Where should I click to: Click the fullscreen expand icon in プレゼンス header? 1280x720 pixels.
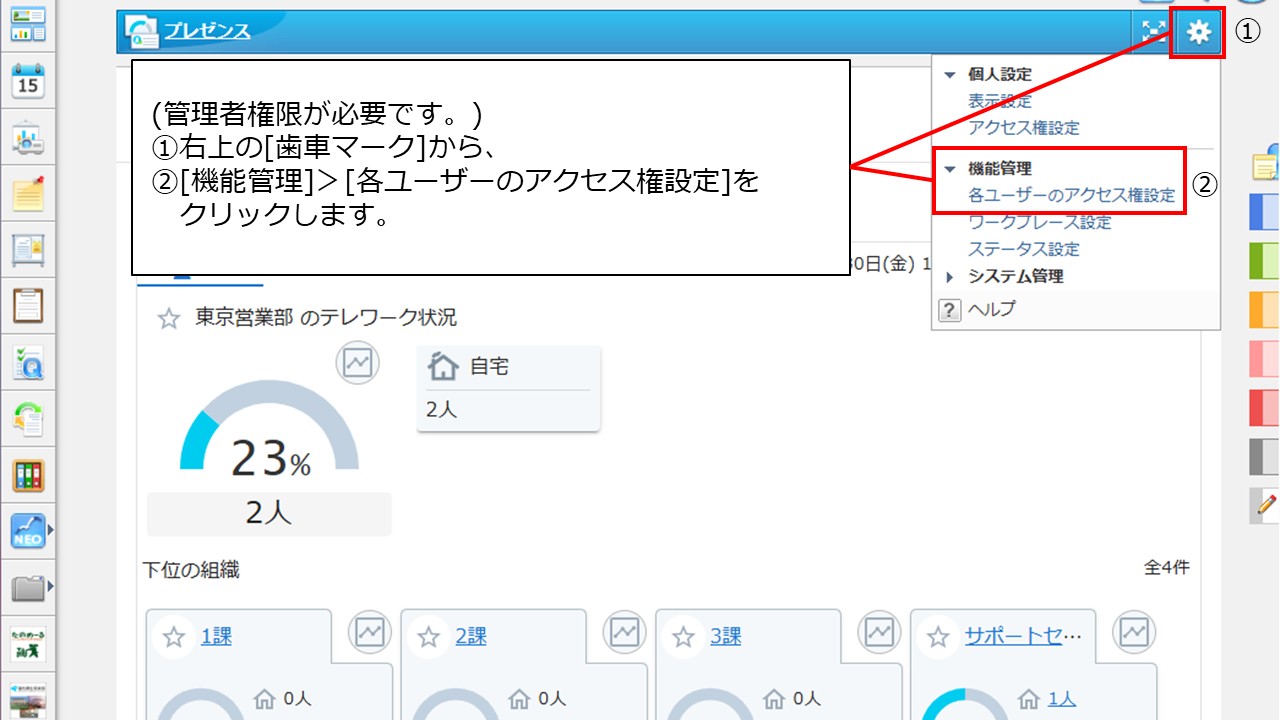click(1152, 31)
